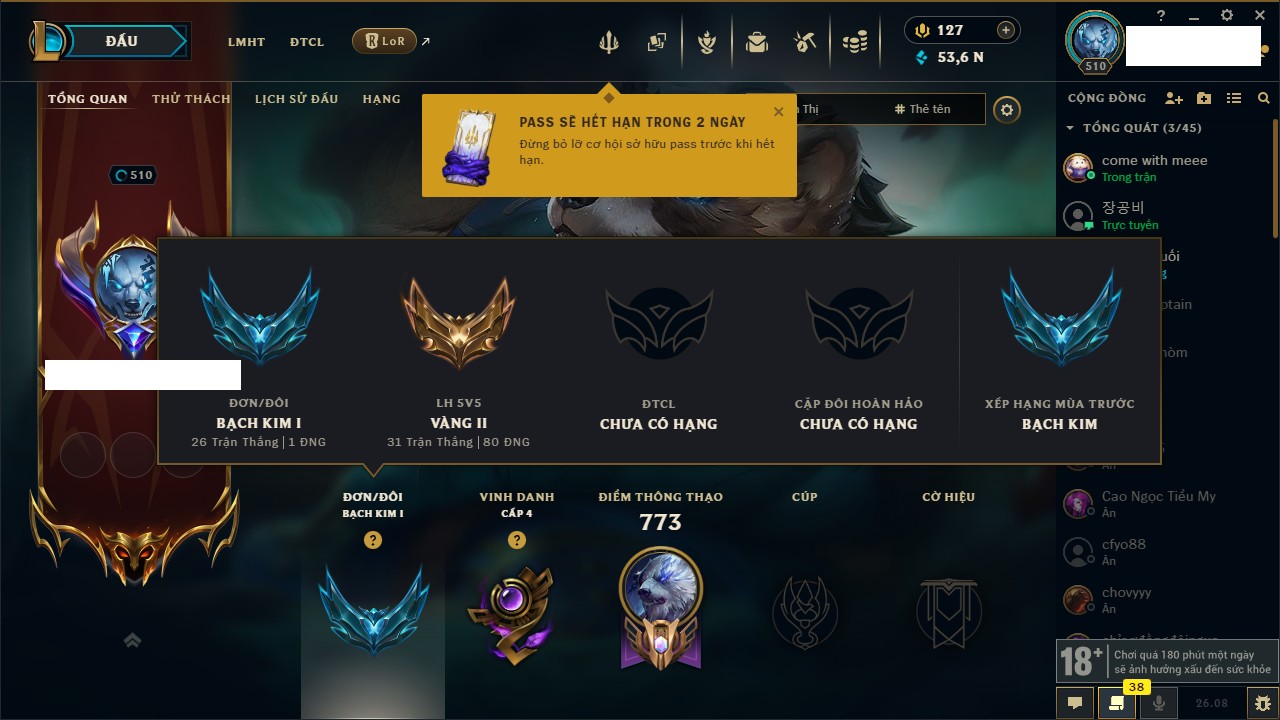Open the Store coins icon
Image resolution: width=1280 pixels, height=720 pixels.
click(x=854, y=42)
